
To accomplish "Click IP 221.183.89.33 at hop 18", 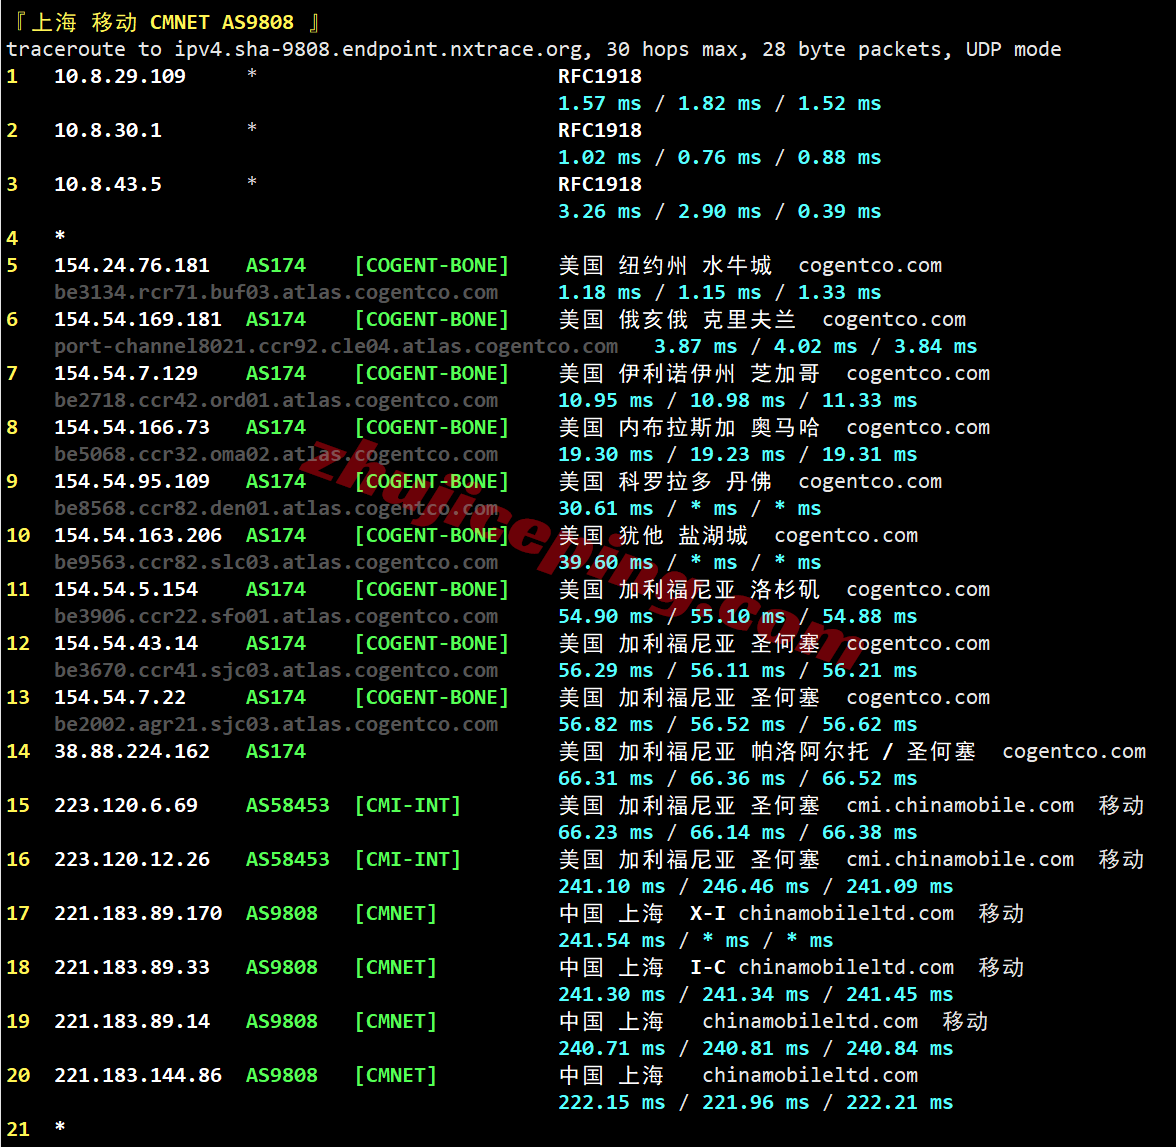I will (x=132, y=968).
